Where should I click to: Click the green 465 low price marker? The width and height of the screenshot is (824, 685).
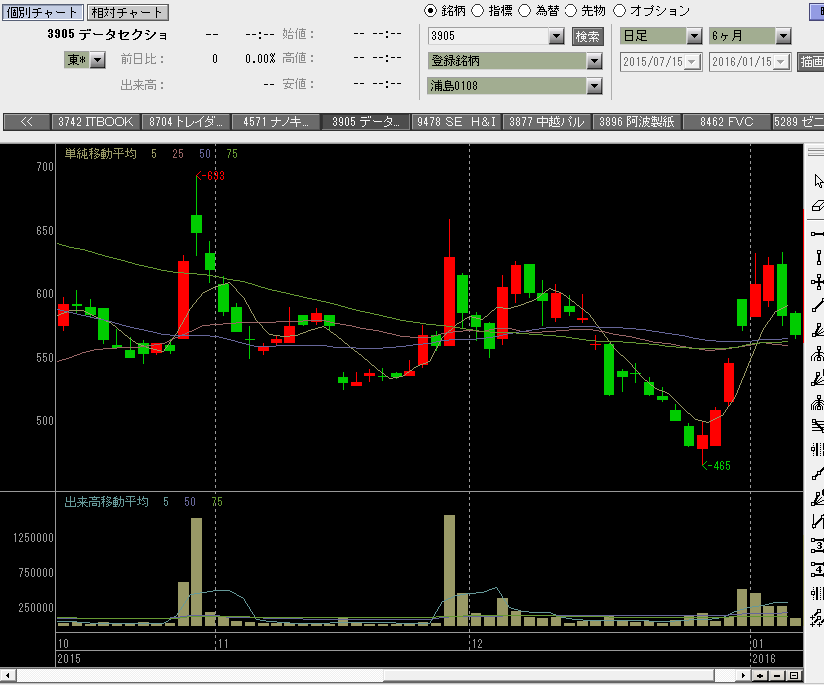tap(716, 466)
